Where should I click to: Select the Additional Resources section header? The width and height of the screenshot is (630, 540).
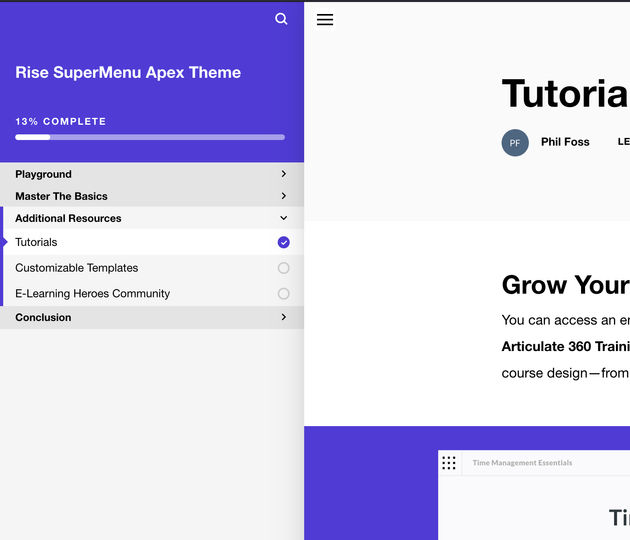152,218
